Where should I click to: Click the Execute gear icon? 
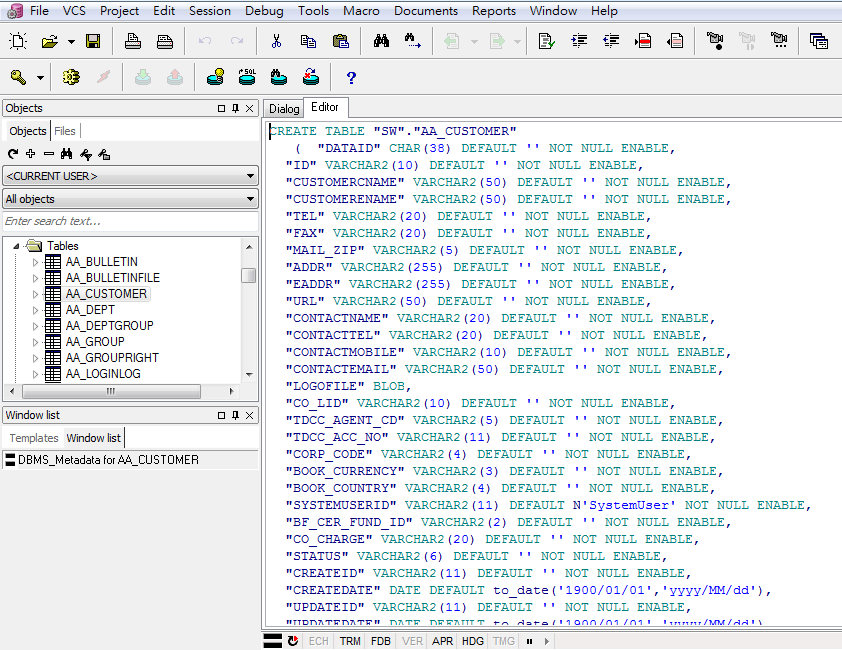pos(71,77)
